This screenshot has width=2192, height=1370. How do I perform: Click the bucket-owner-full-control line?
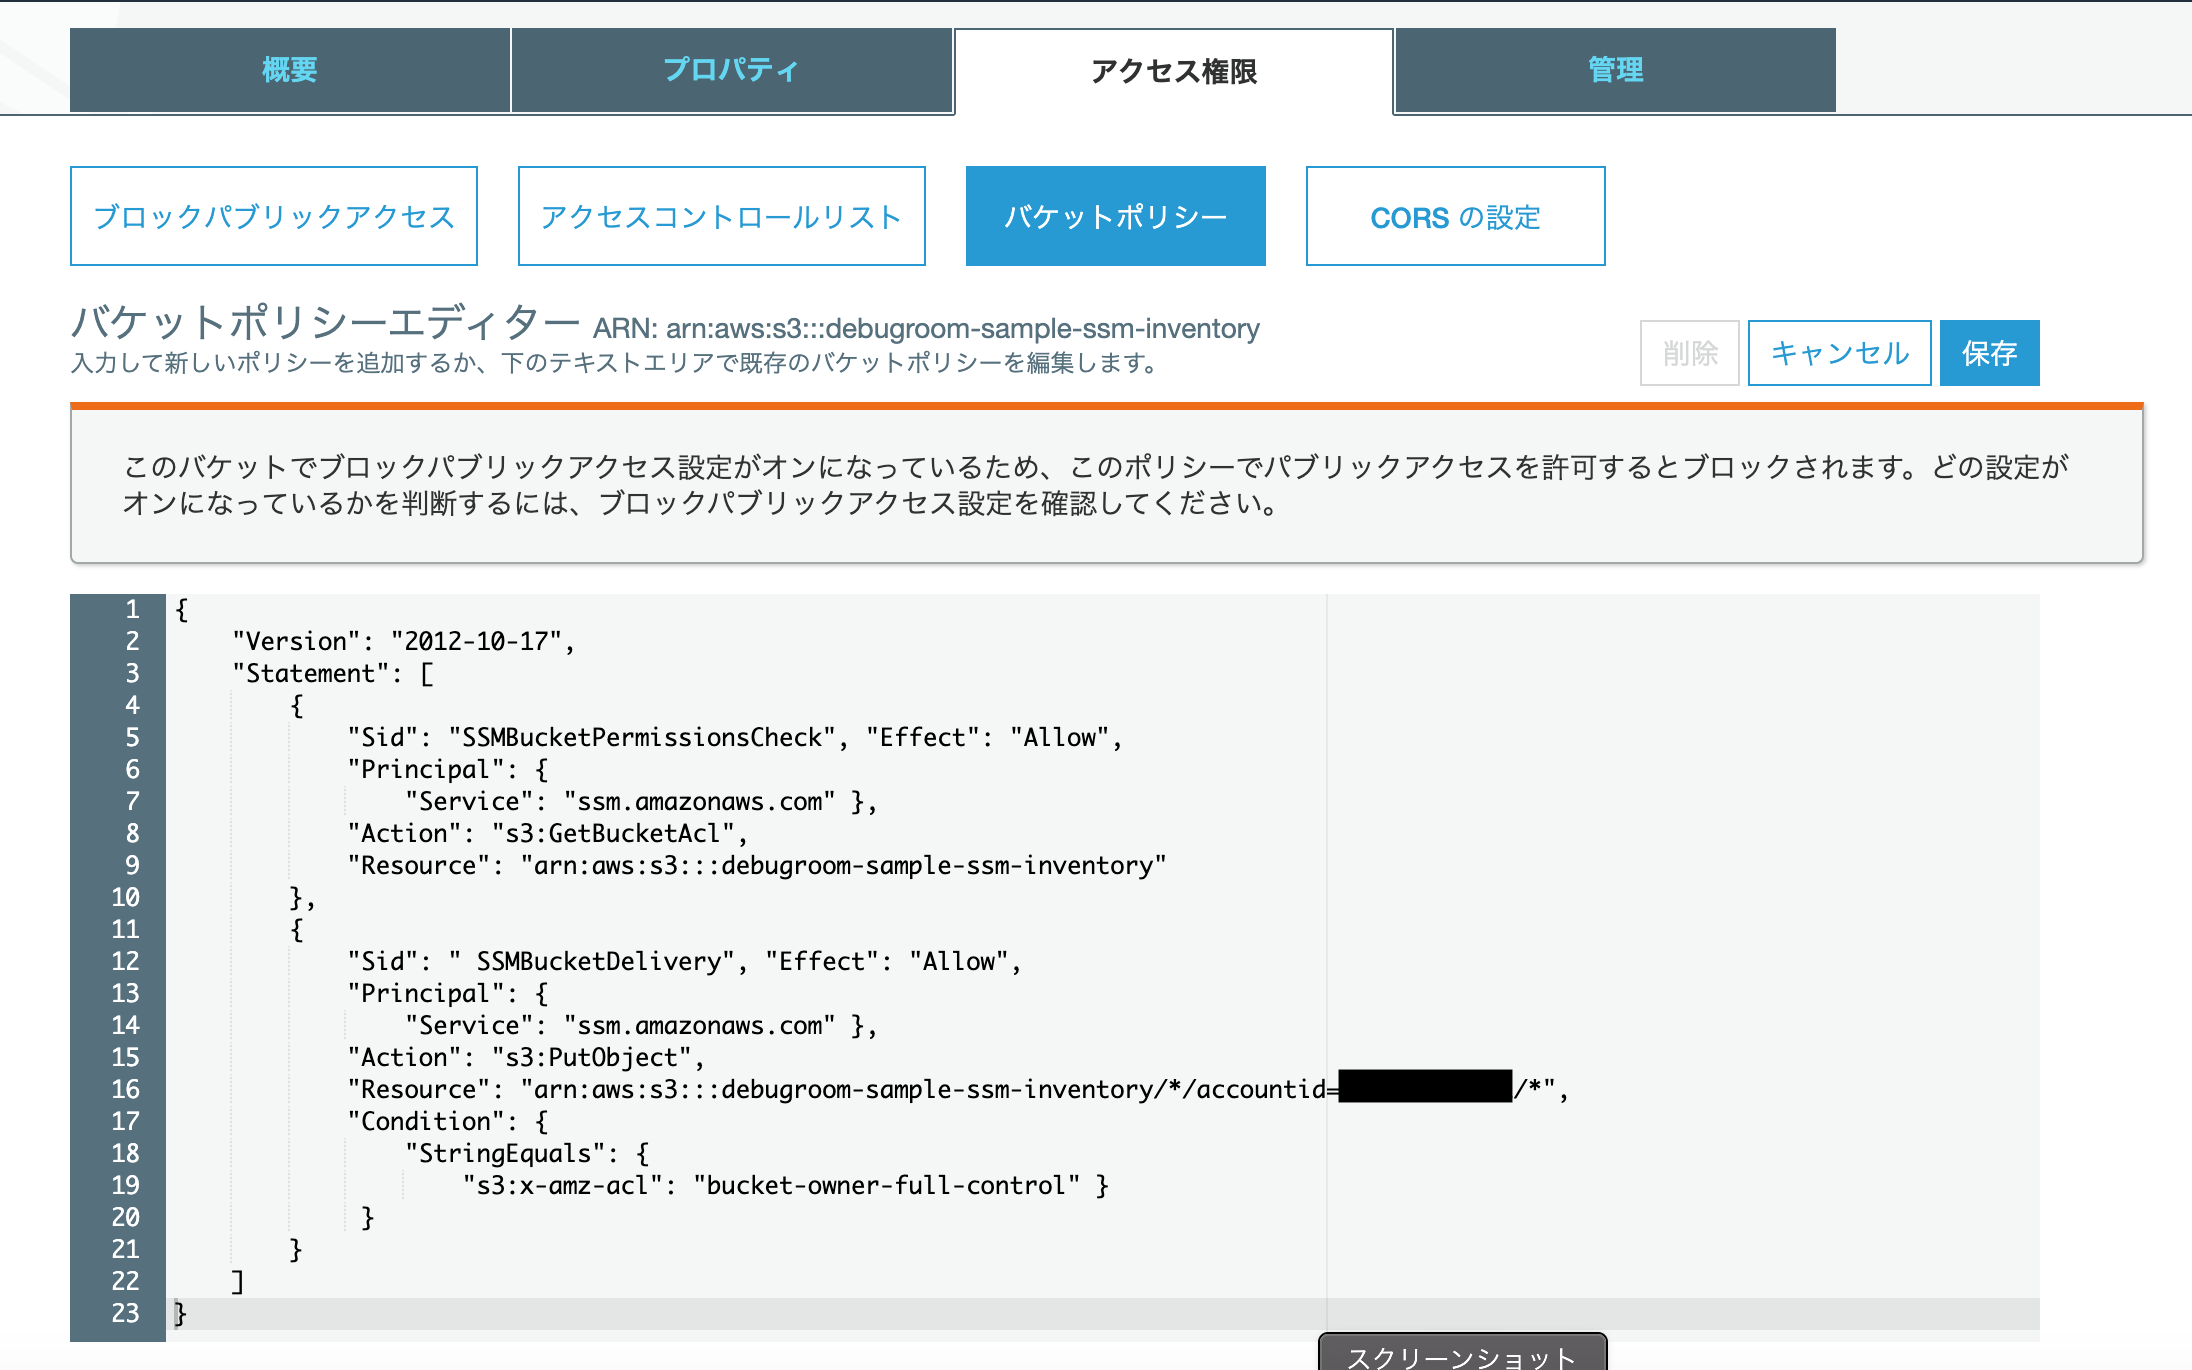coord(786,1185)
